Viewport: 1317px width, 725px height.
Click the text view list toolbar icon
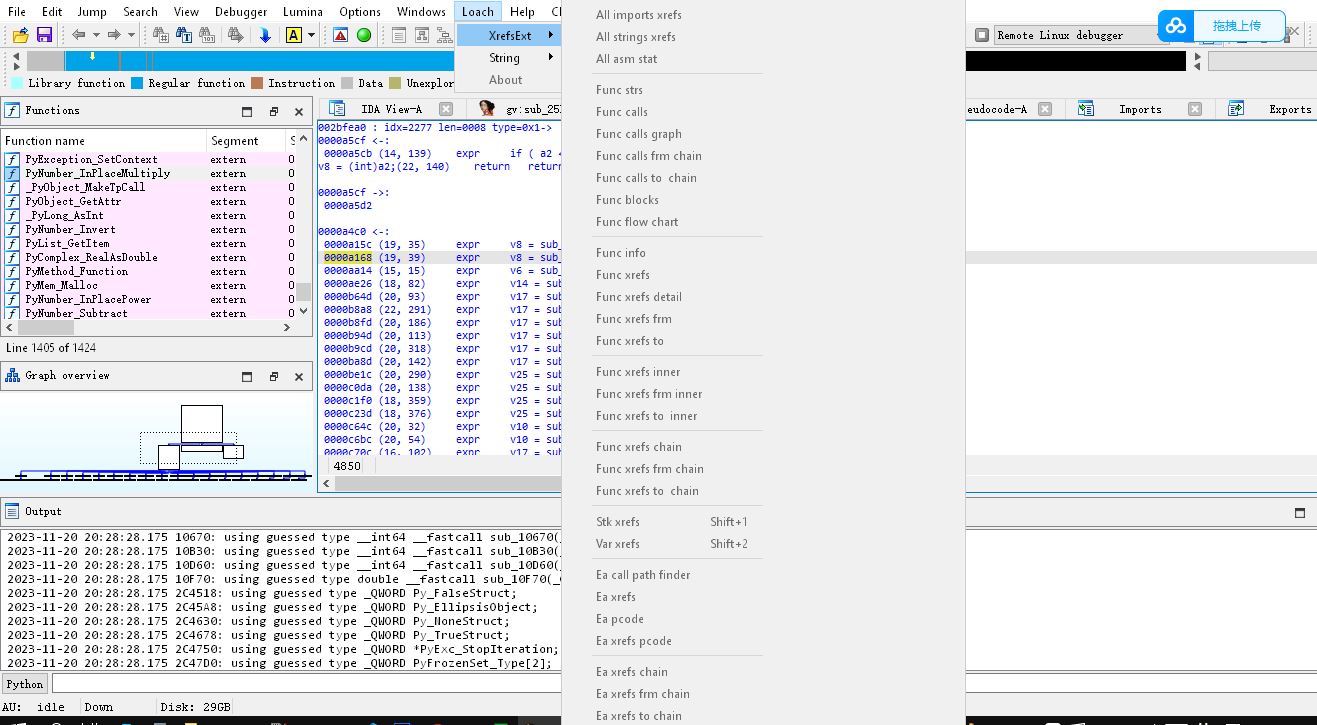click(x=399, y=35)
